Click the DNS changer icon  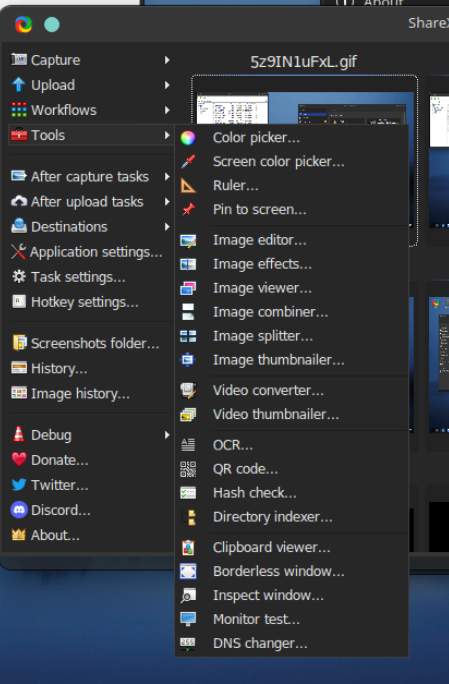tap(188, 643)
